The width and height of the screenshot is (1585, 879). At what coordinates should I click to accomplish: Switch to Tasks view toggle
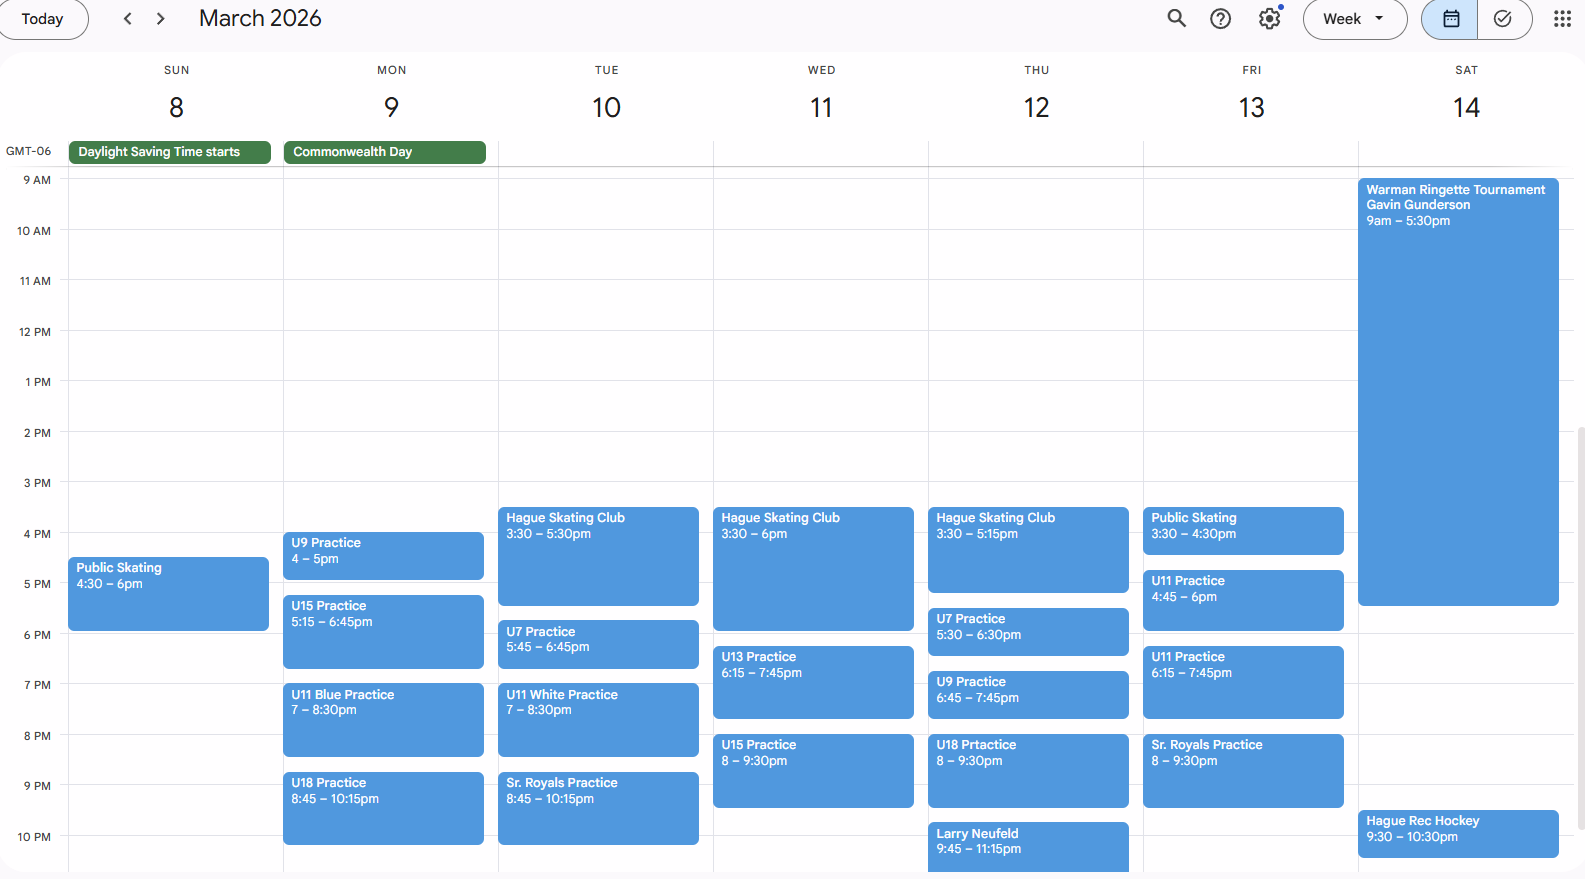tap(1502, 19)
